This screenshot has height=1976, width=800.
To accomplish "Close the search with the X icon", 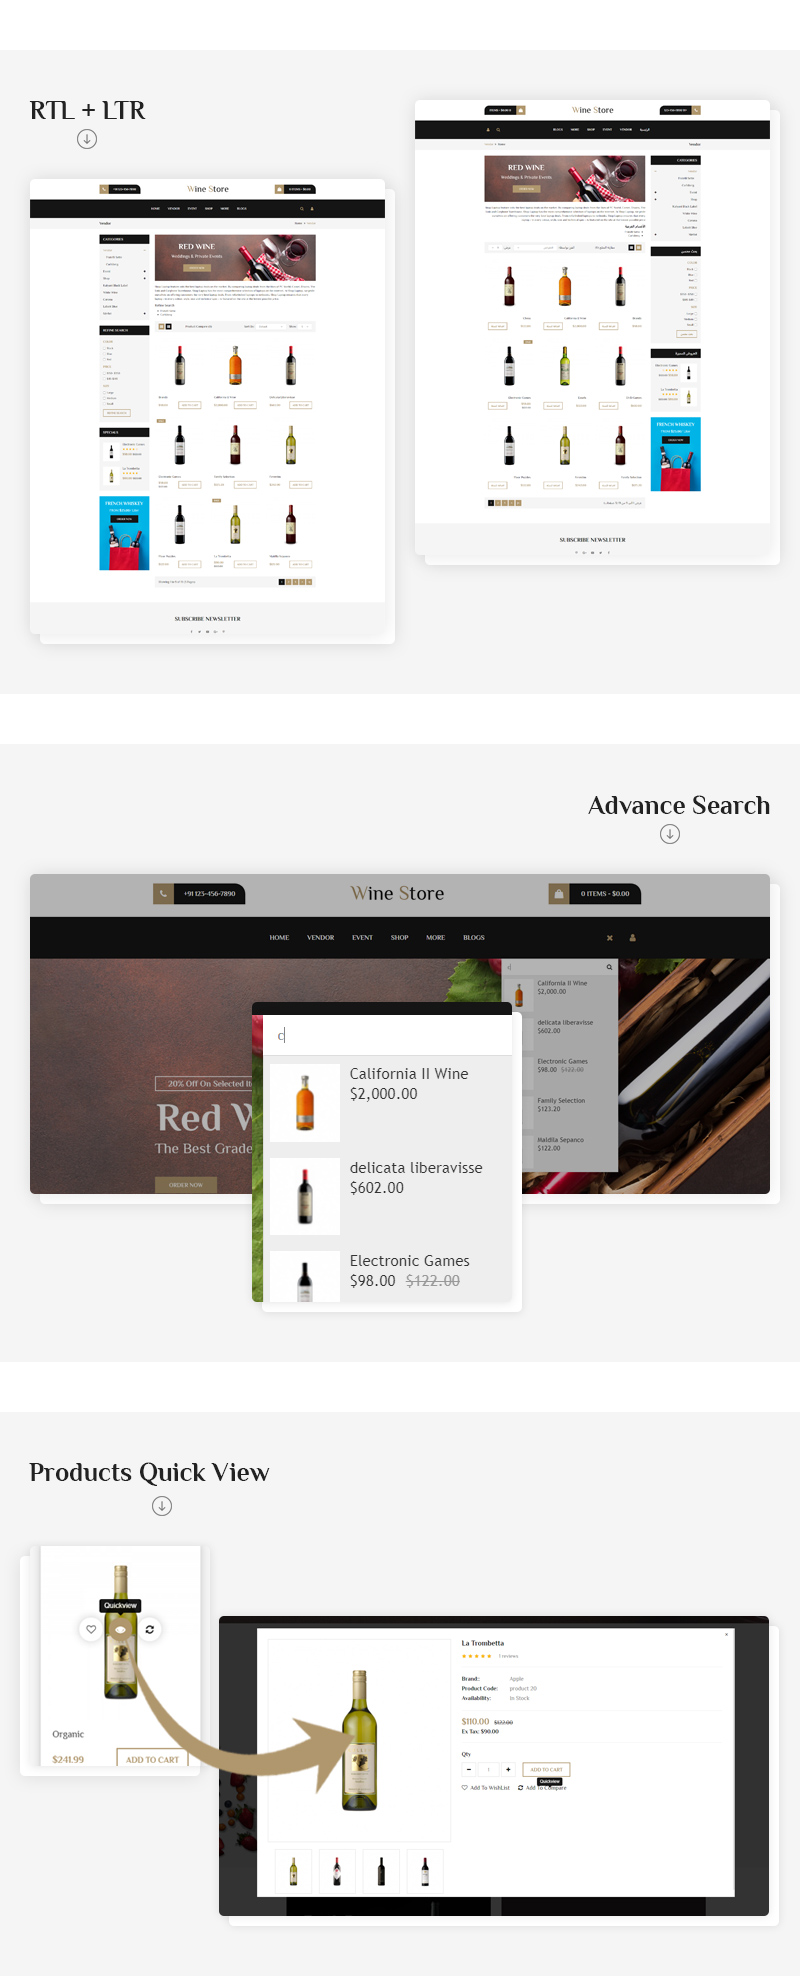I will point(610,938).
